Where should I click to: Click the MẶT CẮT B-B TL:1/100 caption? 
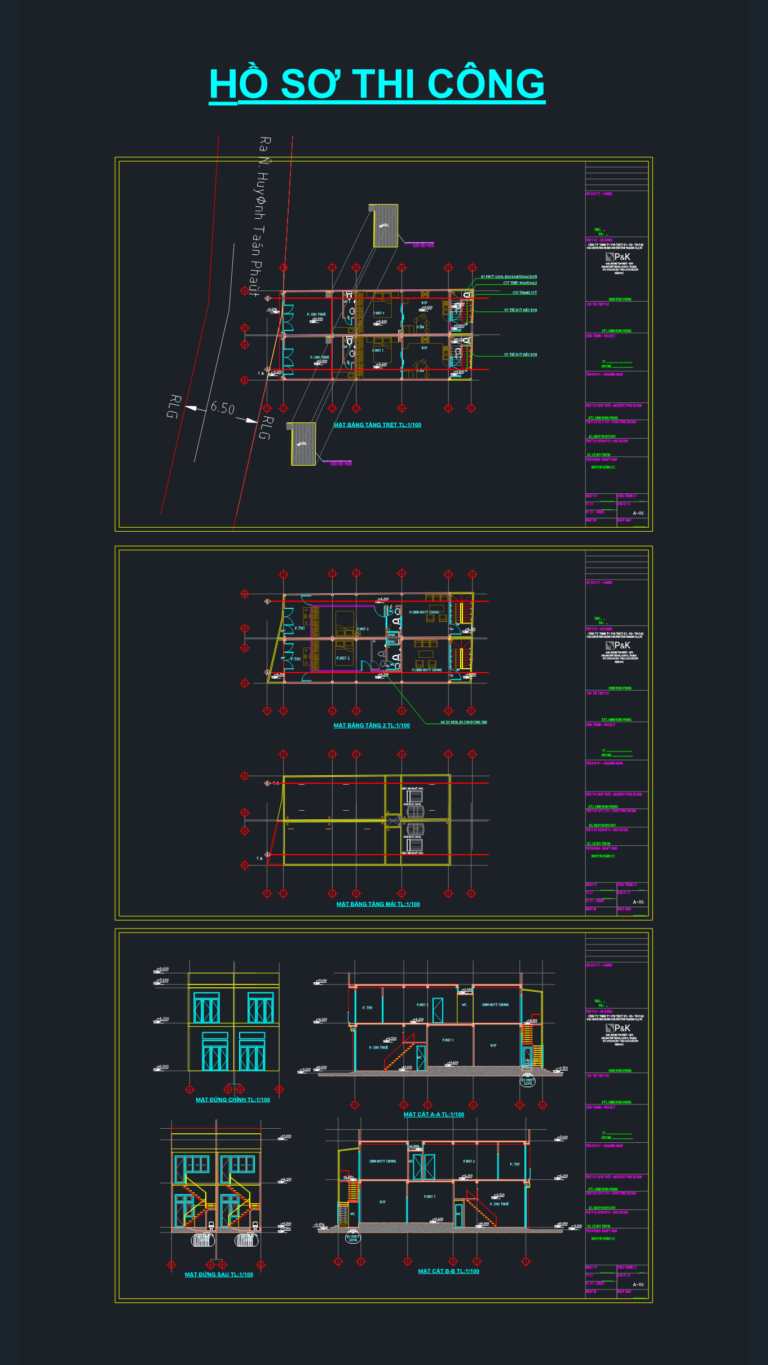tap(448, 1271)
